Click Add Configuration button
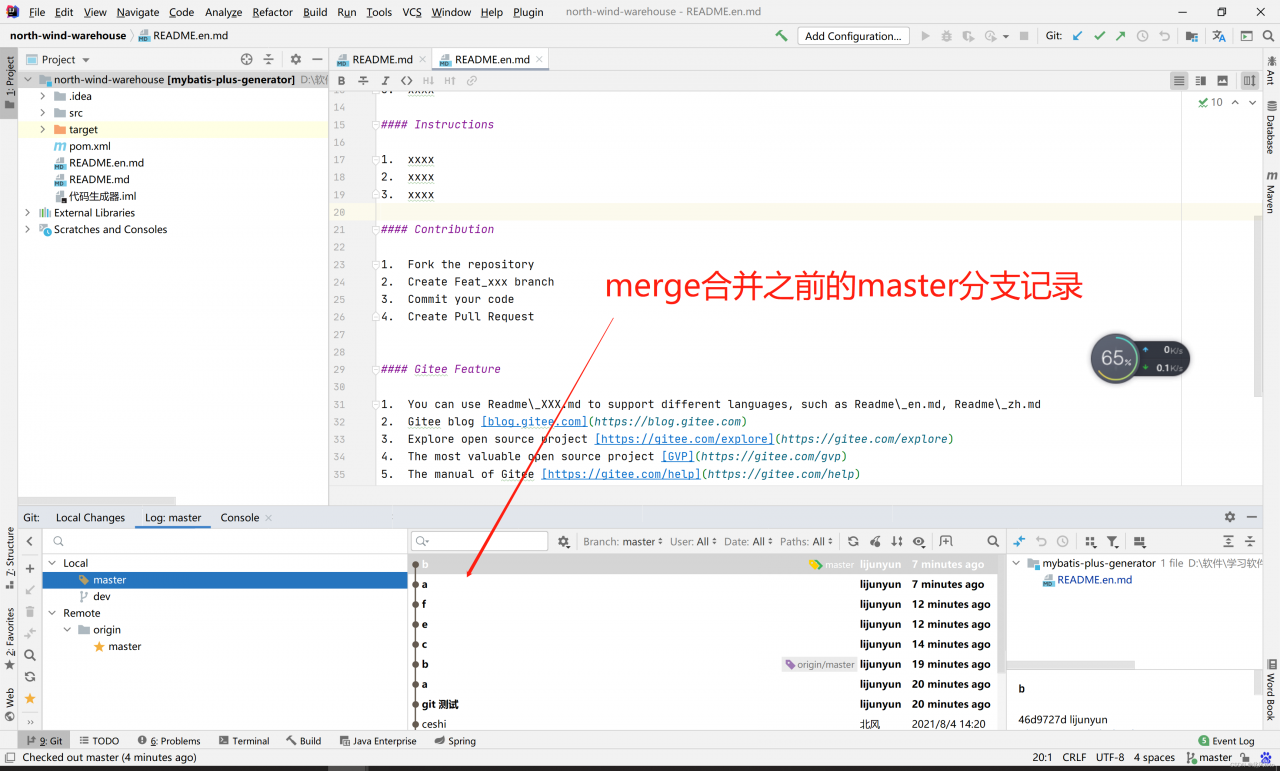This screenshot has width=1280, height=771. pyautogui.click(x=853, y=36)
